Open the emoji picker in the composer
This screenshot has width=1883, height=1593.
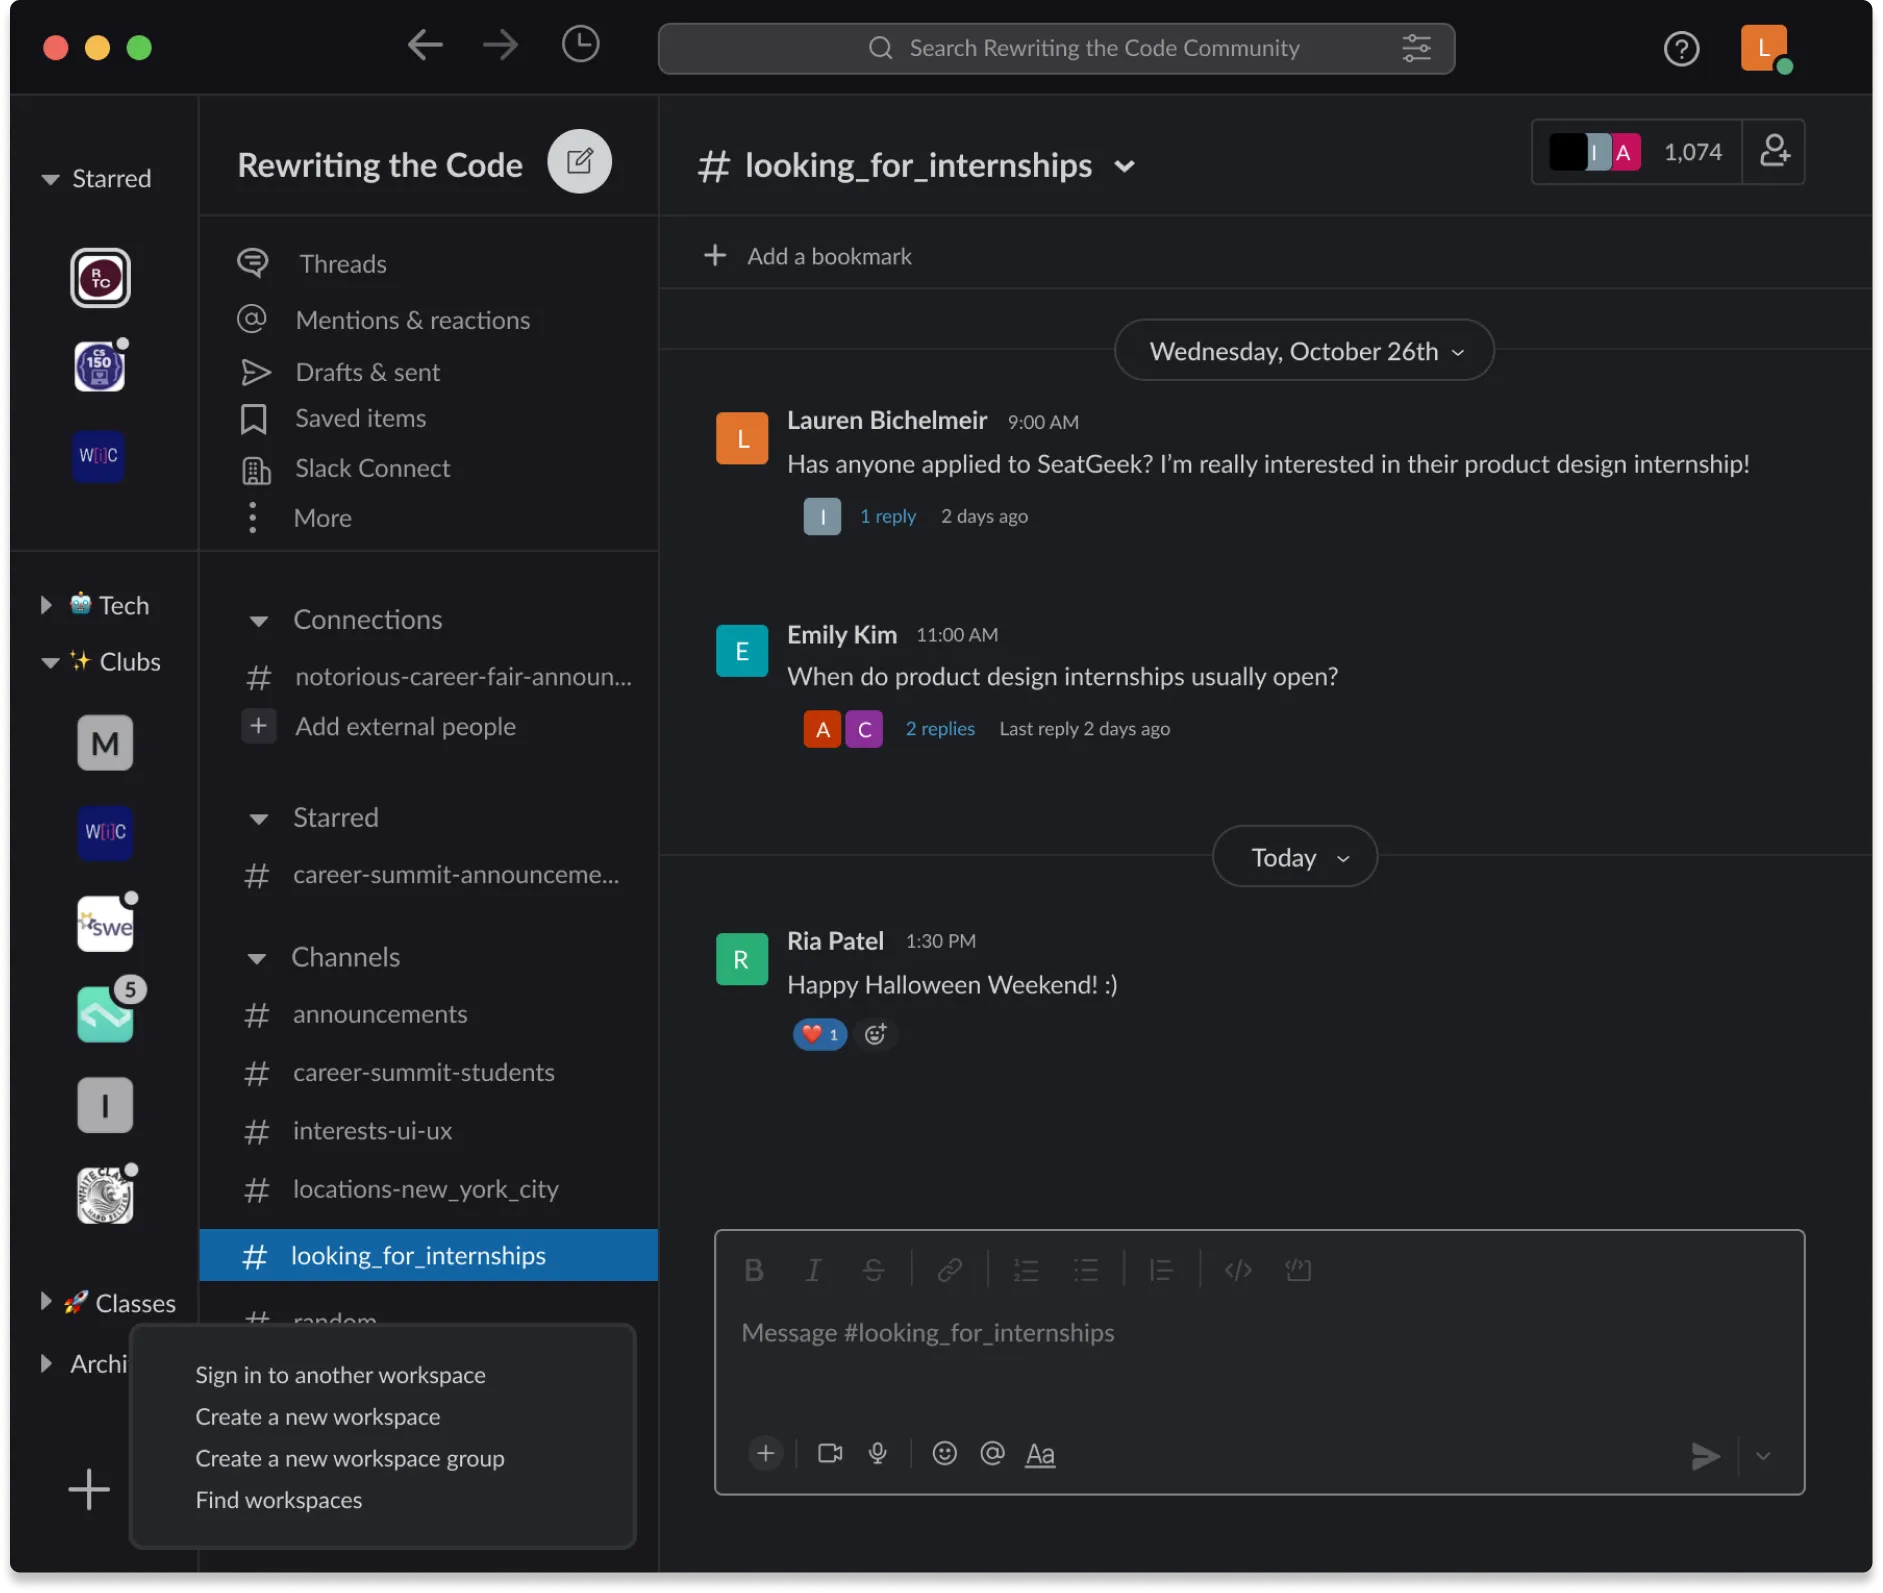[x=945, y=1453]
